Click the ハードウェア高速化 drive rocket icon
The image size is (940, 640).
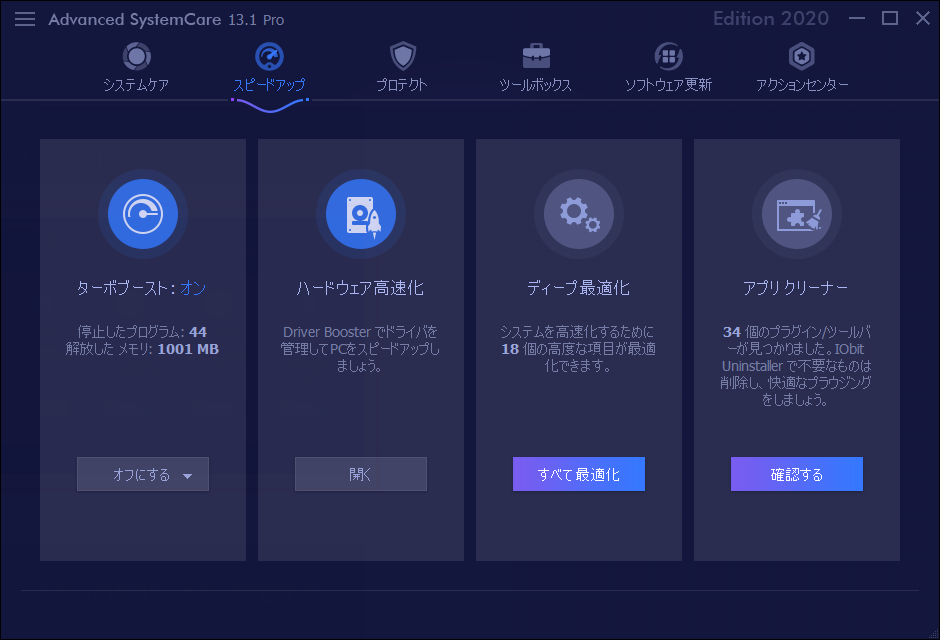pos(361,214)
